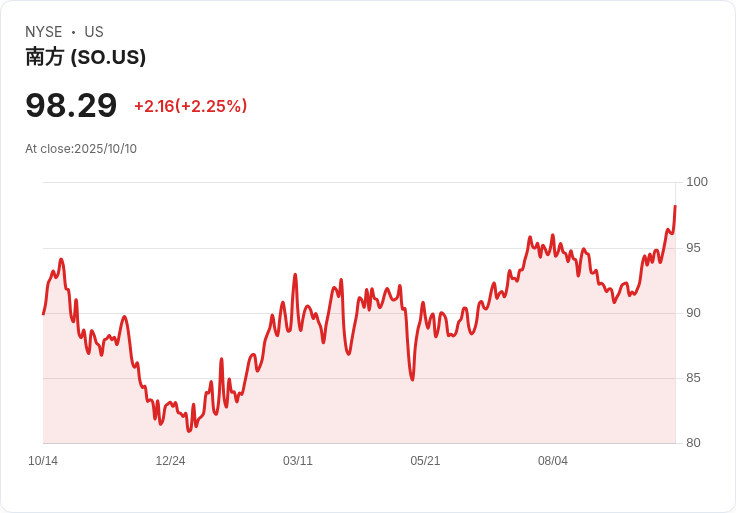Click the 90 y-axis price label
The width and height of the screenshot is (736, 513).
click(693, 313)
